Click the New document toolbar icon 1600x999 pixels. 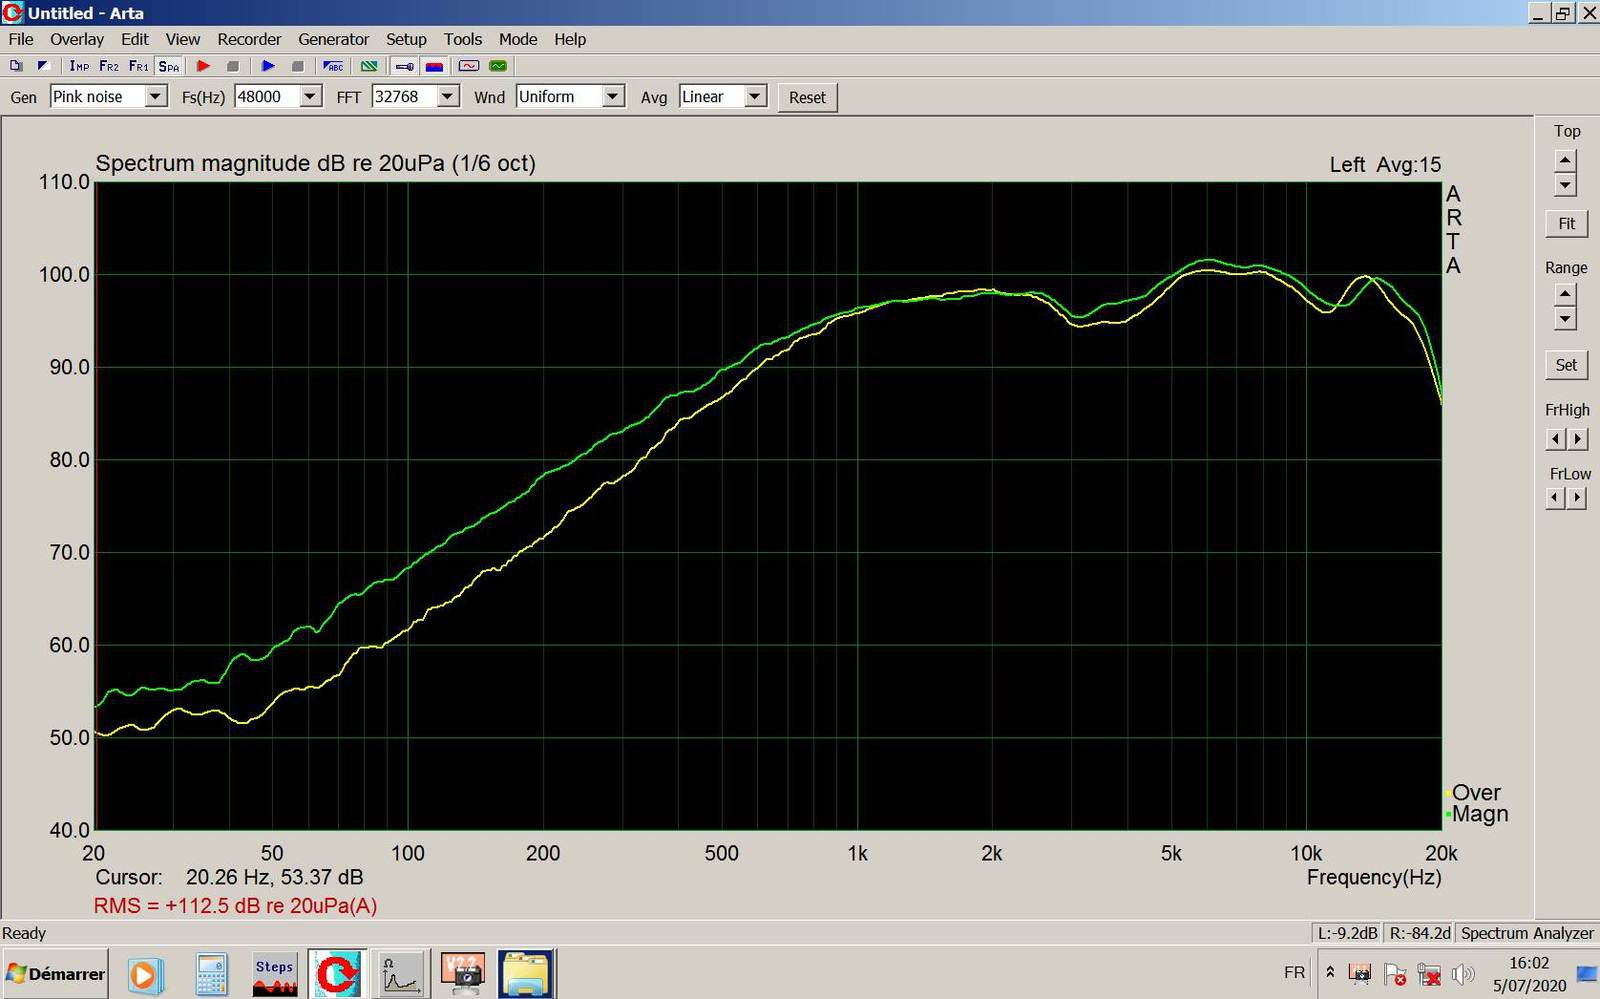[x=16, y=66]
